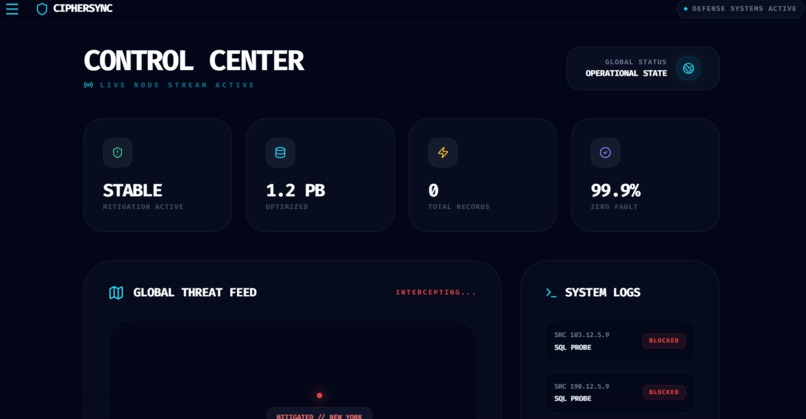806x419 pixels.
Task: Click the 'OPTIMIZED' label
Action: [x=287, y=207]
